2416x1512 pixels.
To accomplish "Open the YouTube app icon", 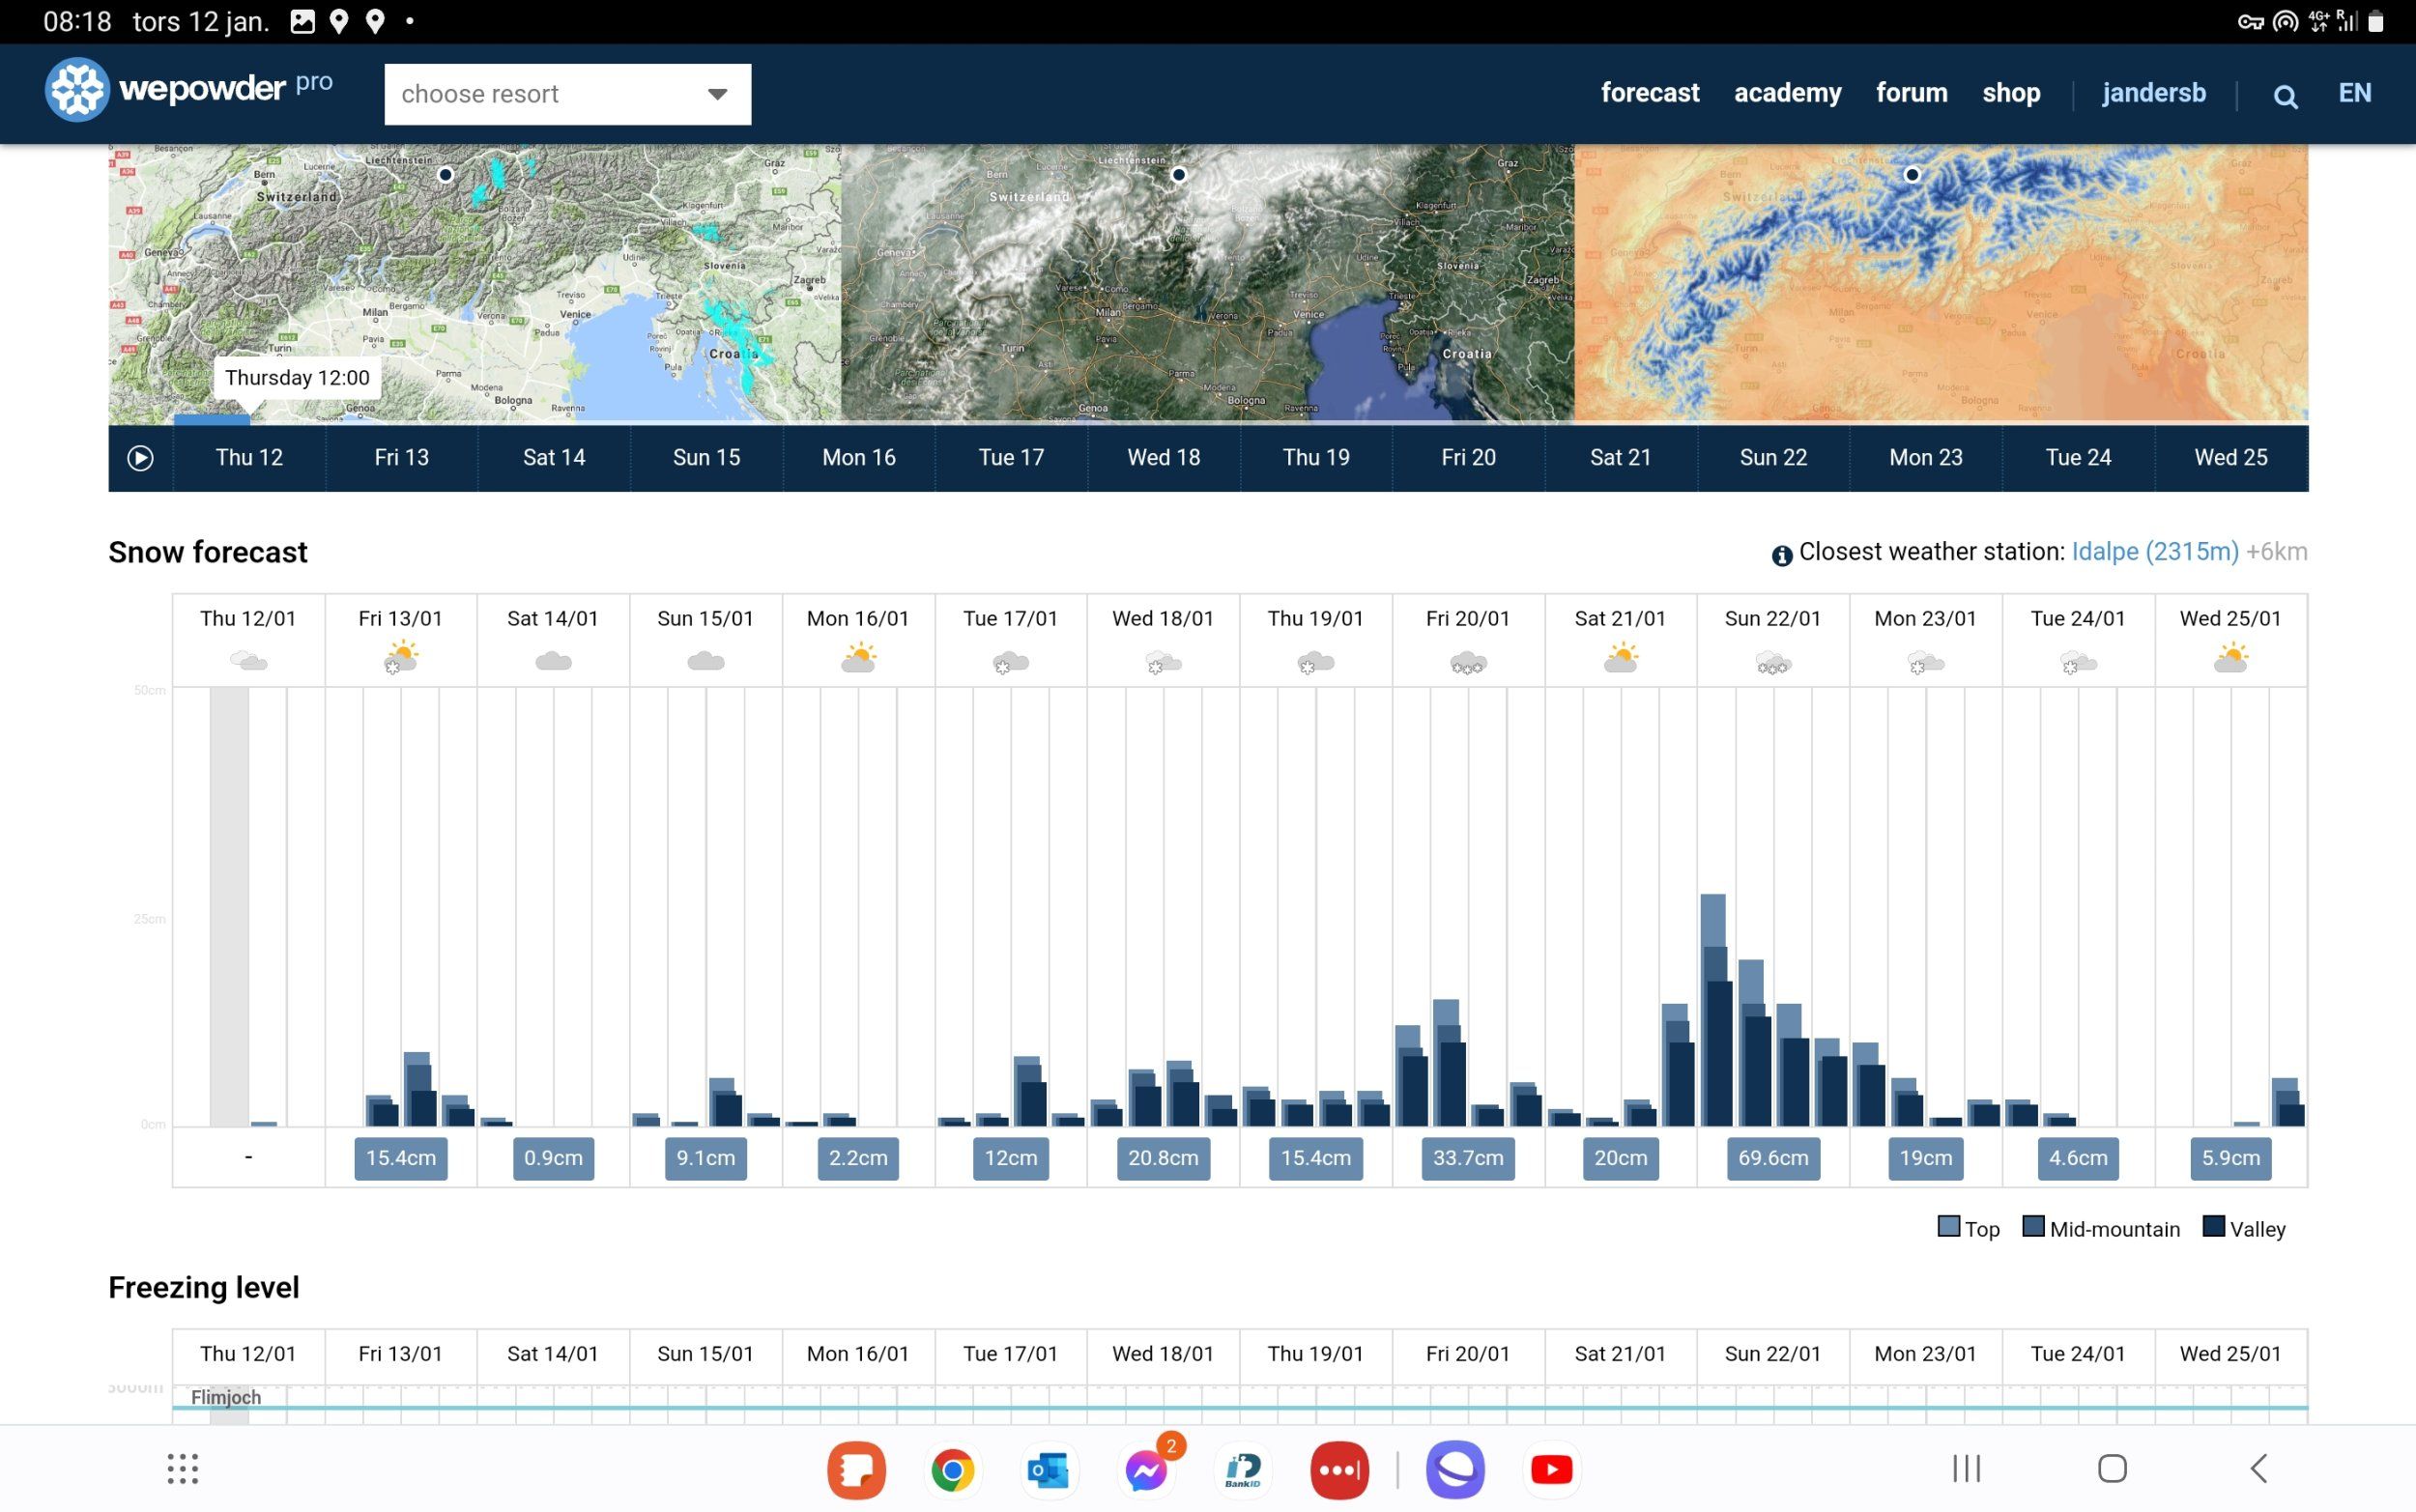I will 1551,1469.
